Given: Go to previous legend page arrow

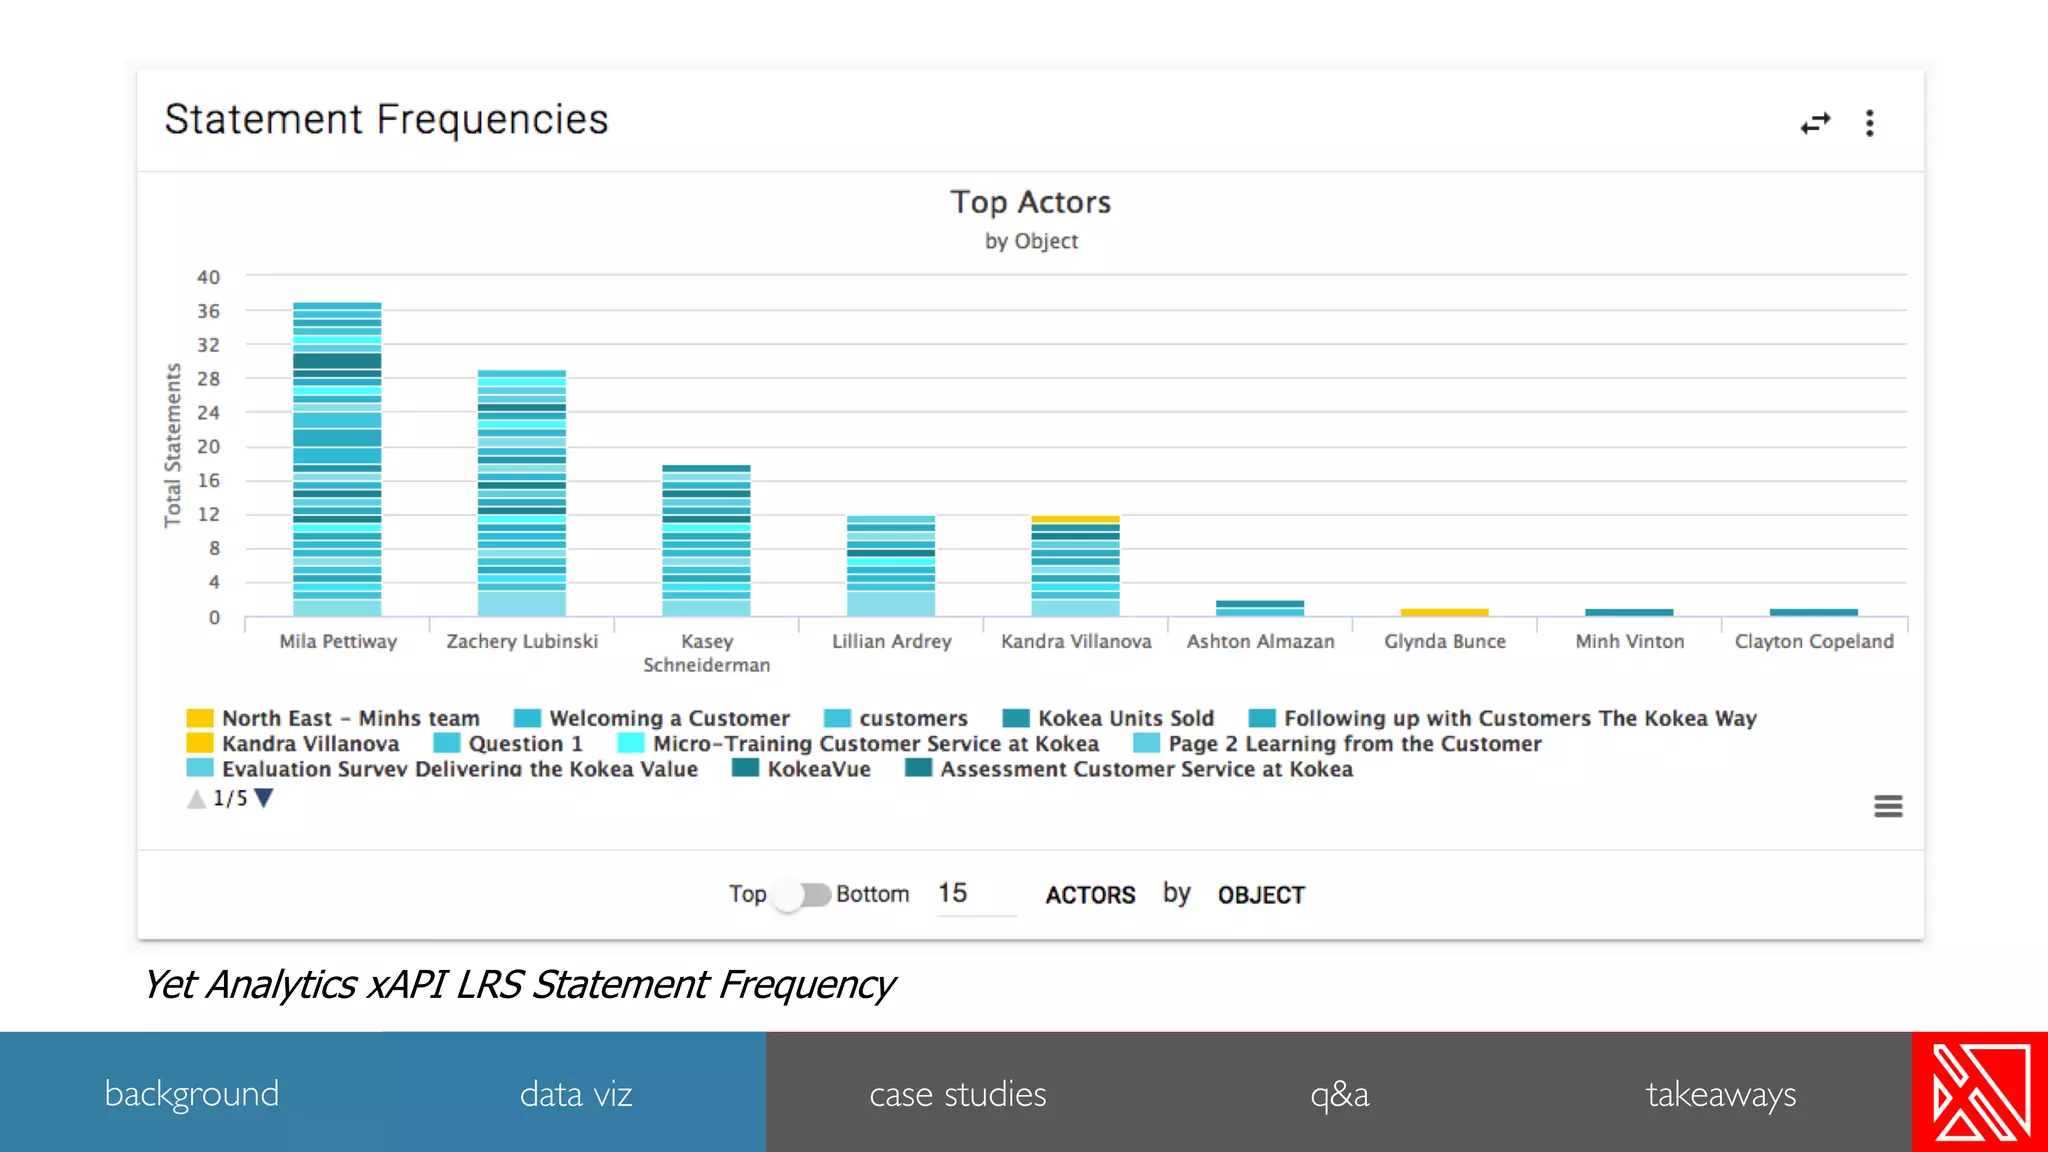Looking at the screenshot, I should pyautogui.click(x=197, y=798).
